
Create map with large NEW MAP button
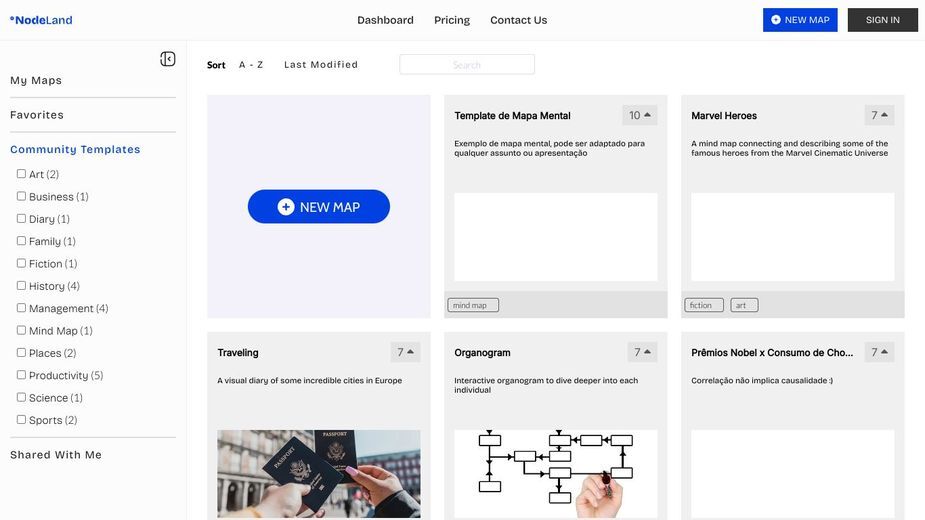[319, 207]
